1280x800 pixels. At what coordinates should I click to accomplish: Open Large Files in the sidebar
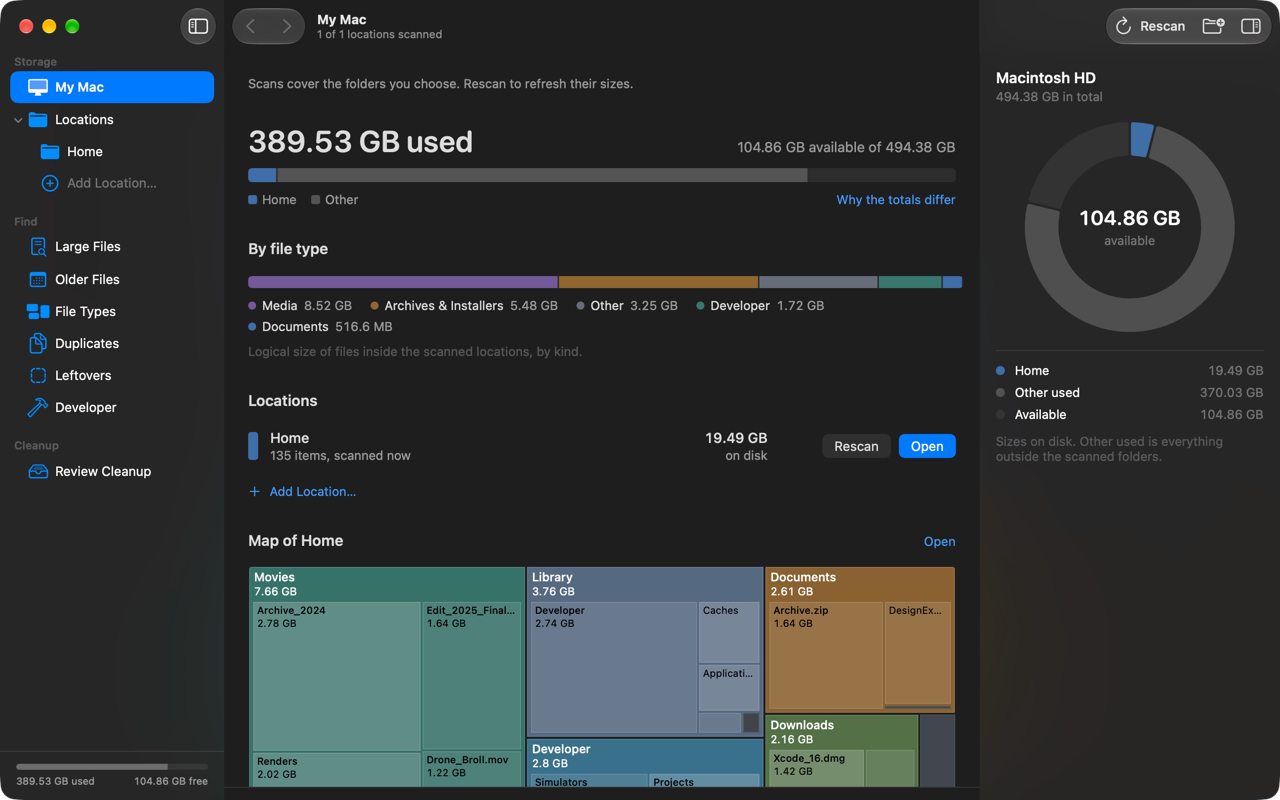112,246
